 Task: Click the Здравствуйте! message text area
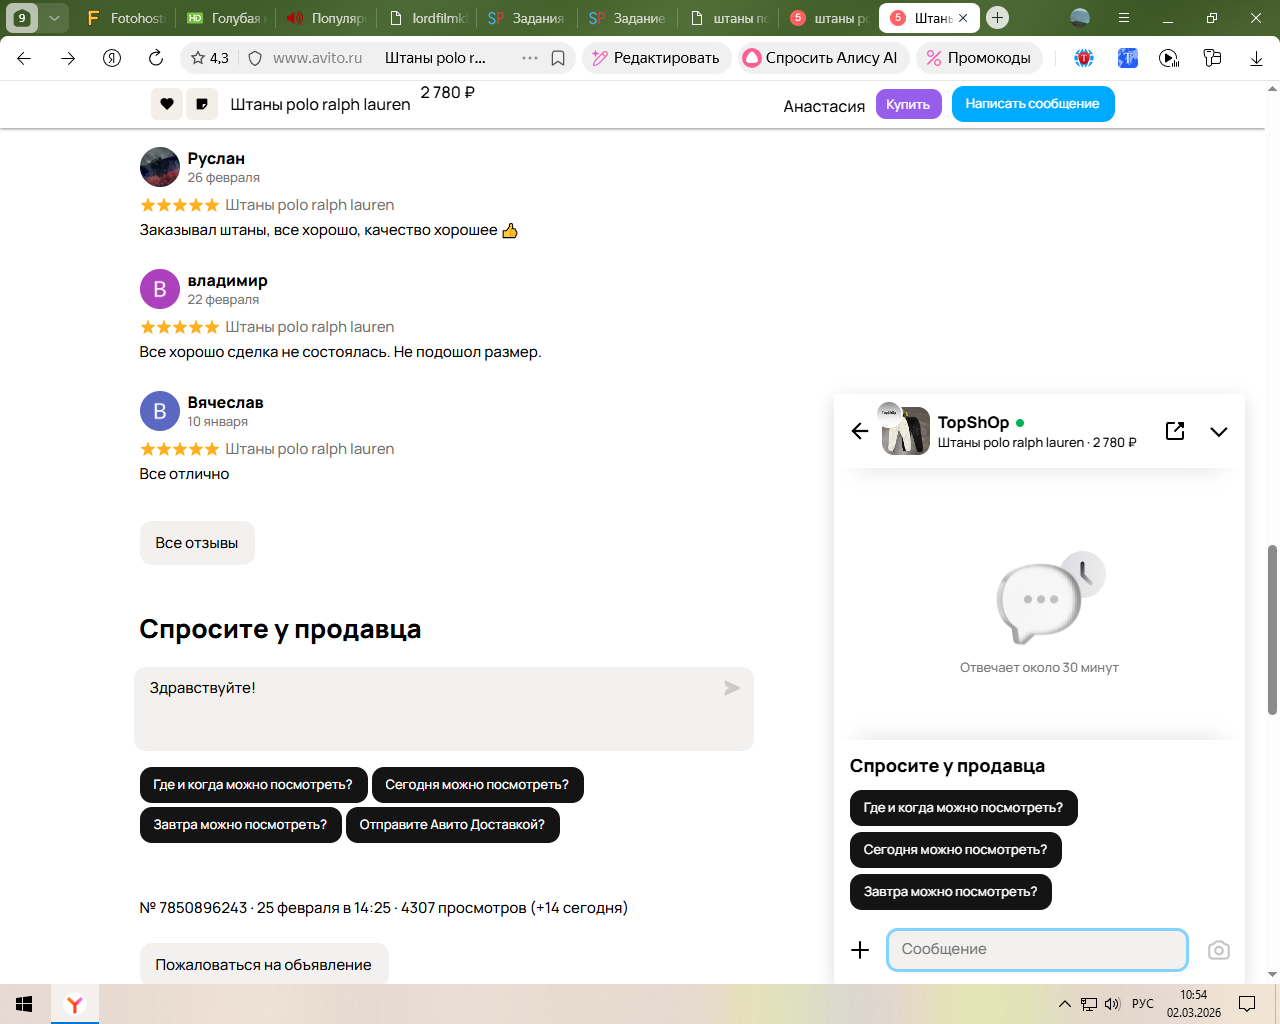tap(444, 709)
